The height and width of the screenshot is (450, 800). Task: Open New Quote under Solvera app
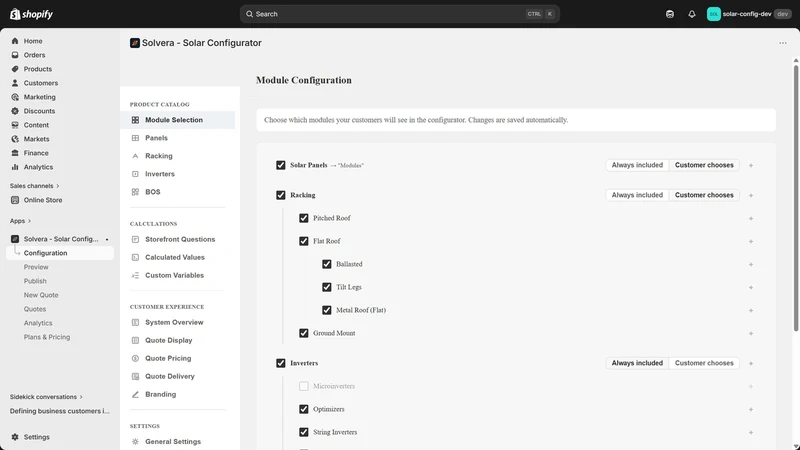(41, 295)
